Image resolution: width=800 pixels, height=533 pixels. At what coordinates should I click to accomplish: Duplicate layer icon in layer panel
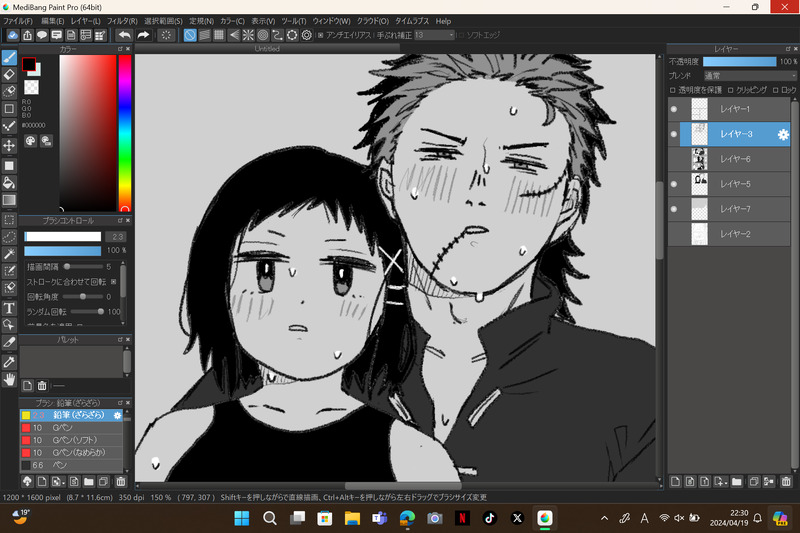click(754, 481)
